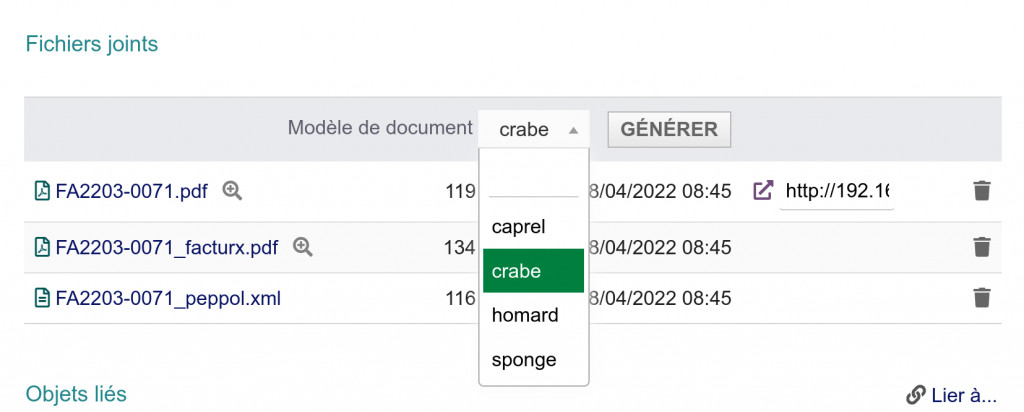Preview FA2203-0071.pdf with magnifier icon
This screenshot has width=1024, height=412.
tap(232, 190)
